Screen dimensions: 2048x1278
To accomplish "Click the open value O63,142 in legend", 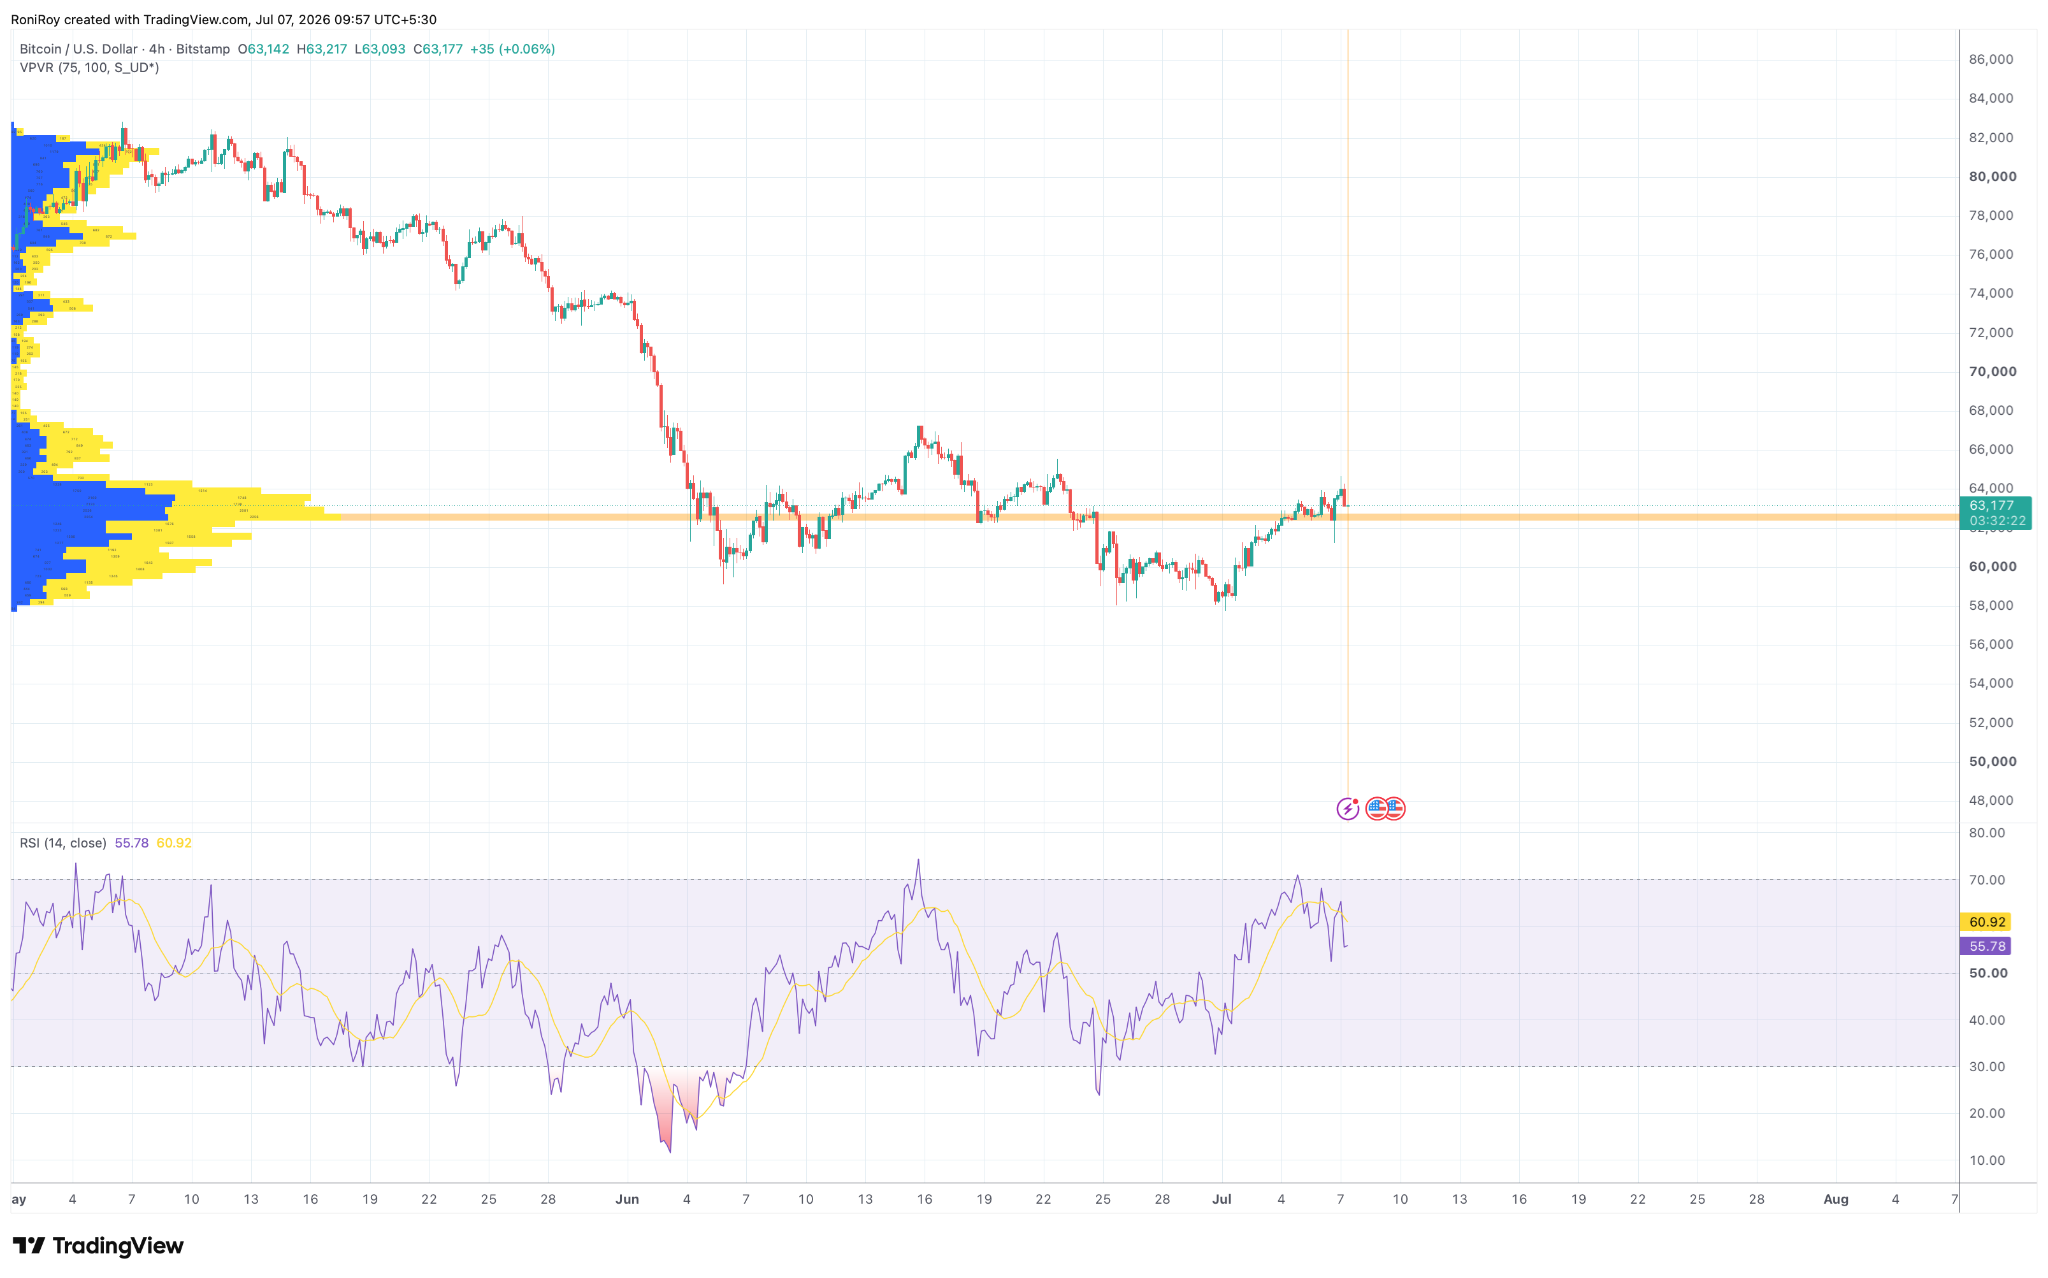I will pos(263,49).
